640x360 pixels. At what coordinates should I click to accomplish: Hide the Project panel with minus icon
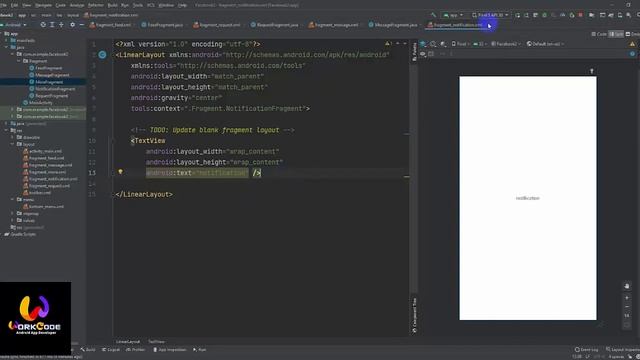pyautogui.click(x=81, y=25)
